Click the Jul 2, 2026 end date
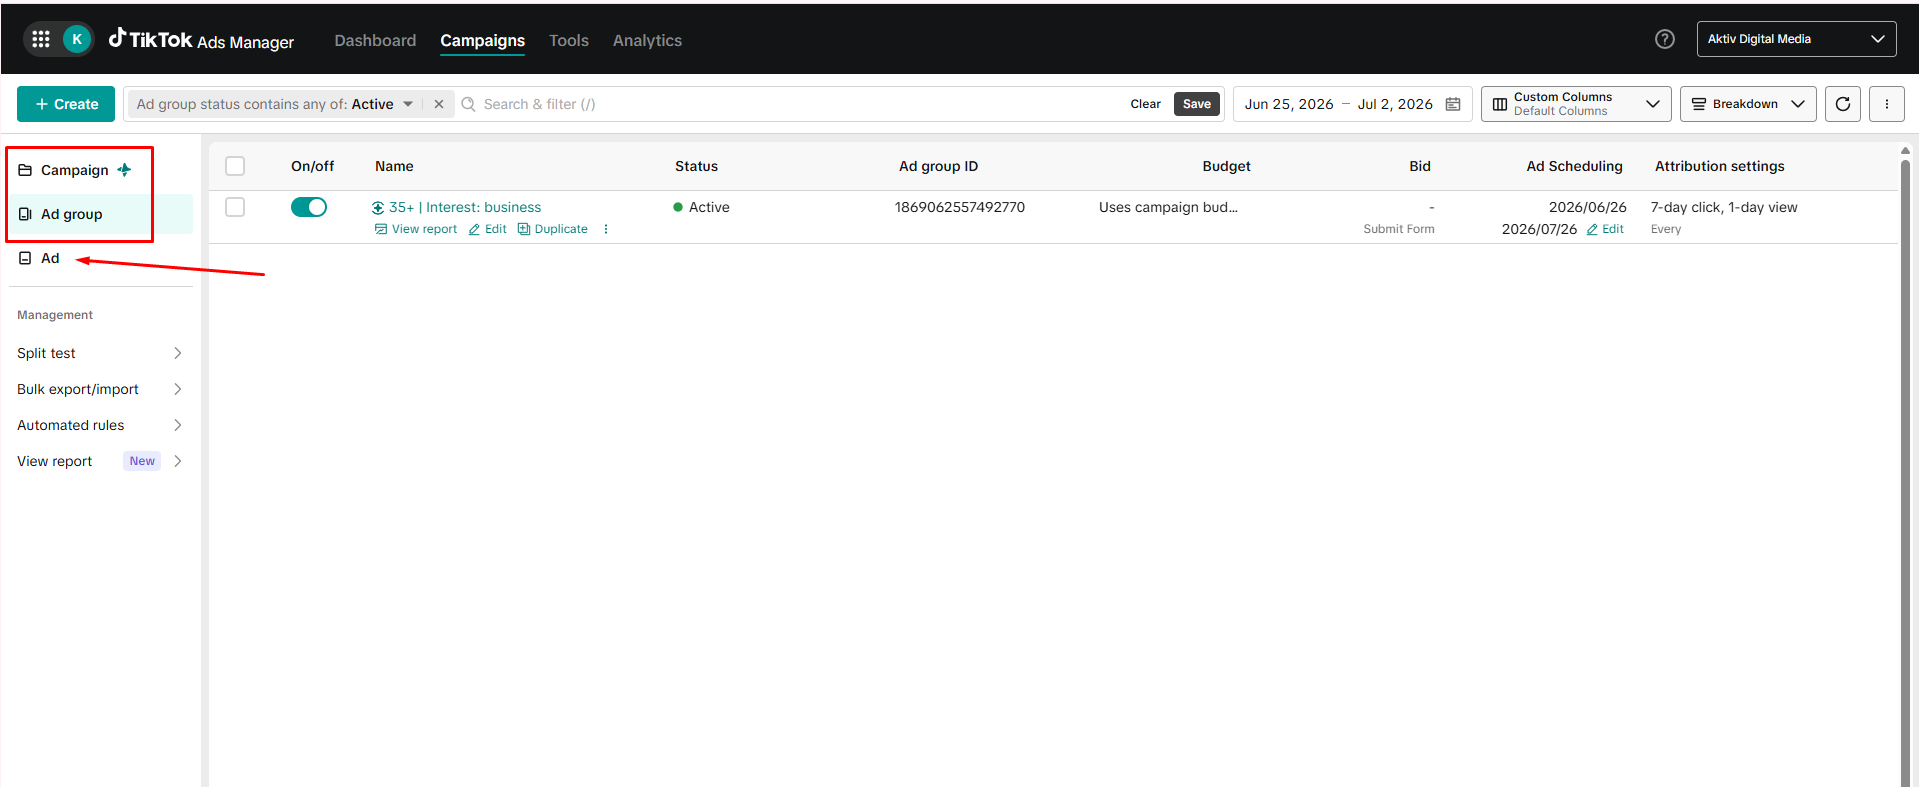 pos(1395,104)
